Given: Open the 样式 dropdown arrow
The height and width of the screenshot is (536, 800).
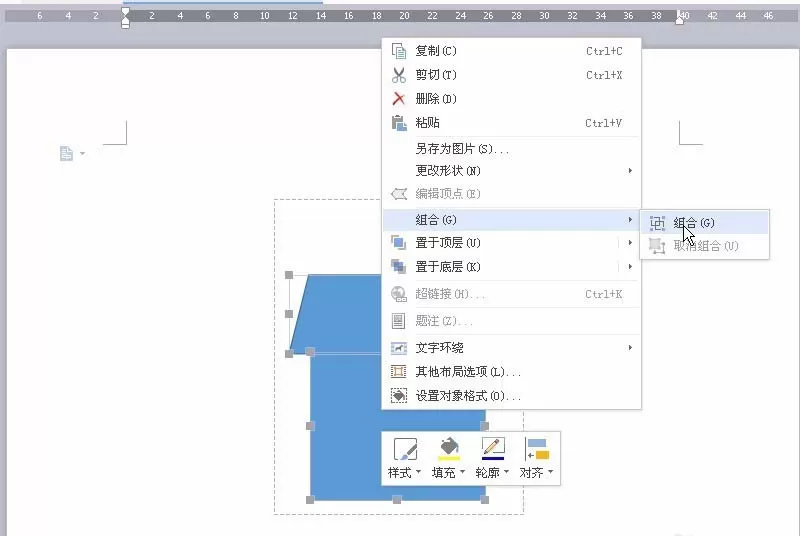Looking at the screenshot, I should [418, 472].
